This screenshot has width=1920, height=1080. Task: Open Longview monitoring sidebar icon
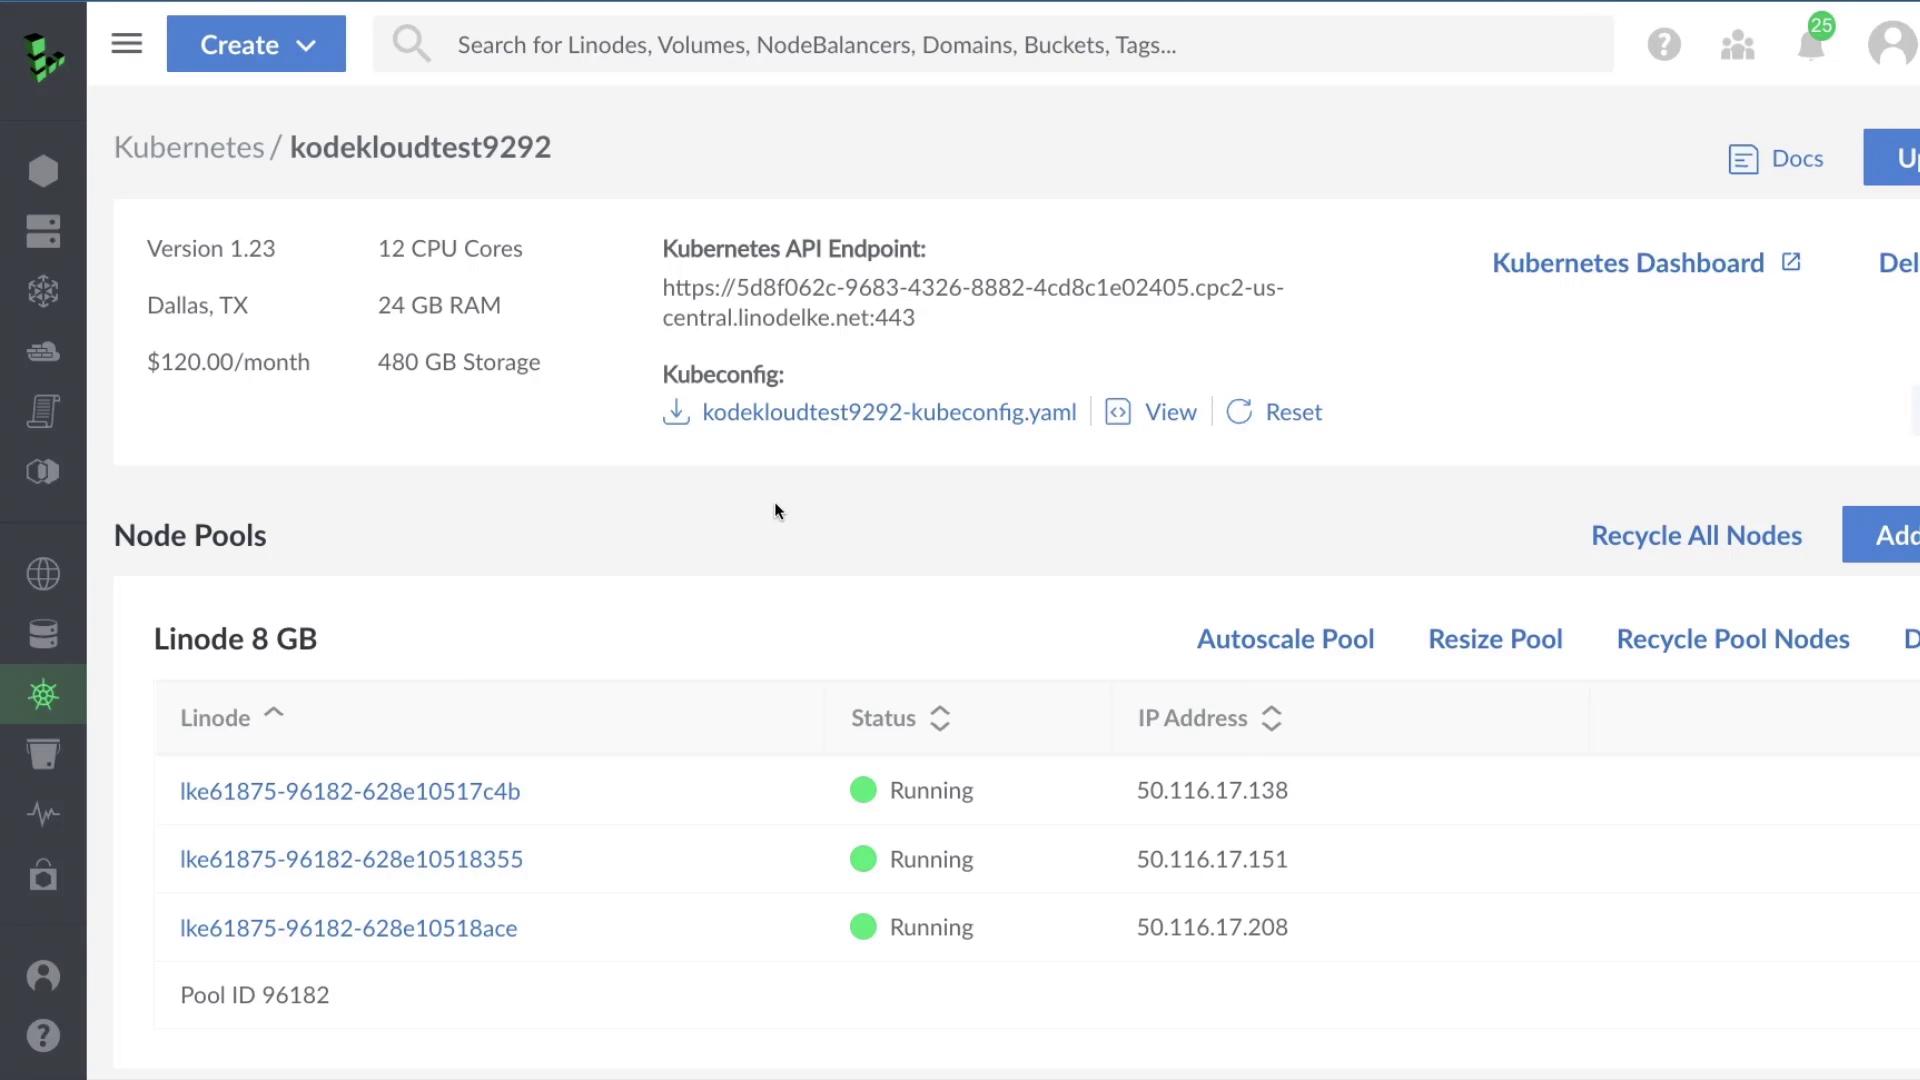pyautogui.click(x=43, y=814)
